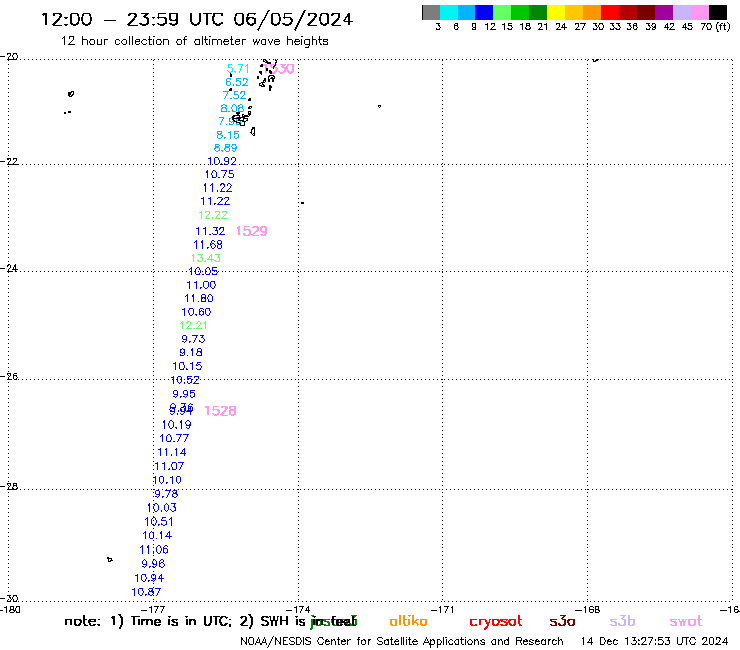This screenshot has width=740, height=650.
Task: Click the wave height value '11.80'
Action: point(199,298)
